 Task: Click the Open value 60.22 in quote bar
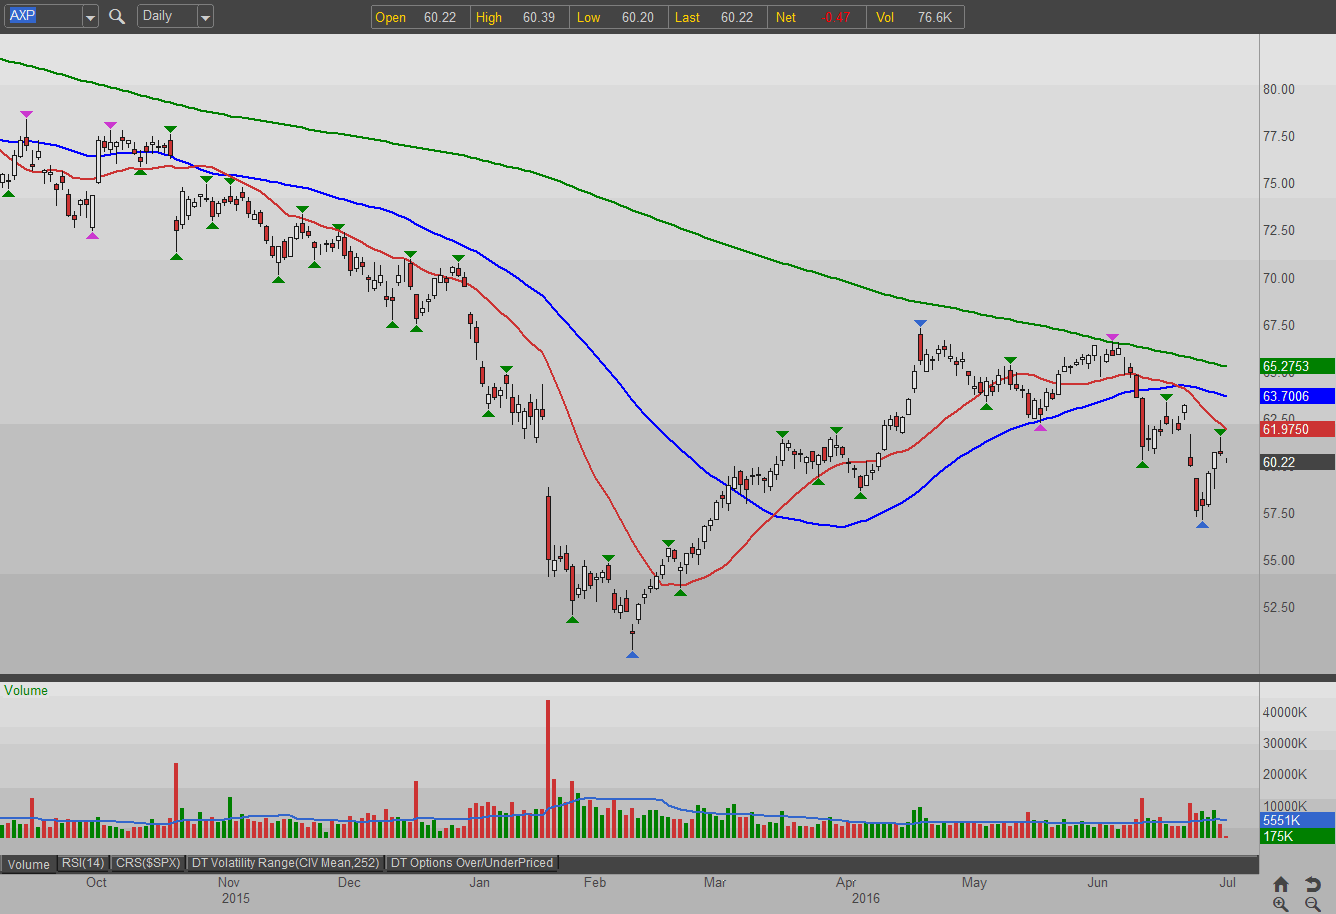point(440,17)
